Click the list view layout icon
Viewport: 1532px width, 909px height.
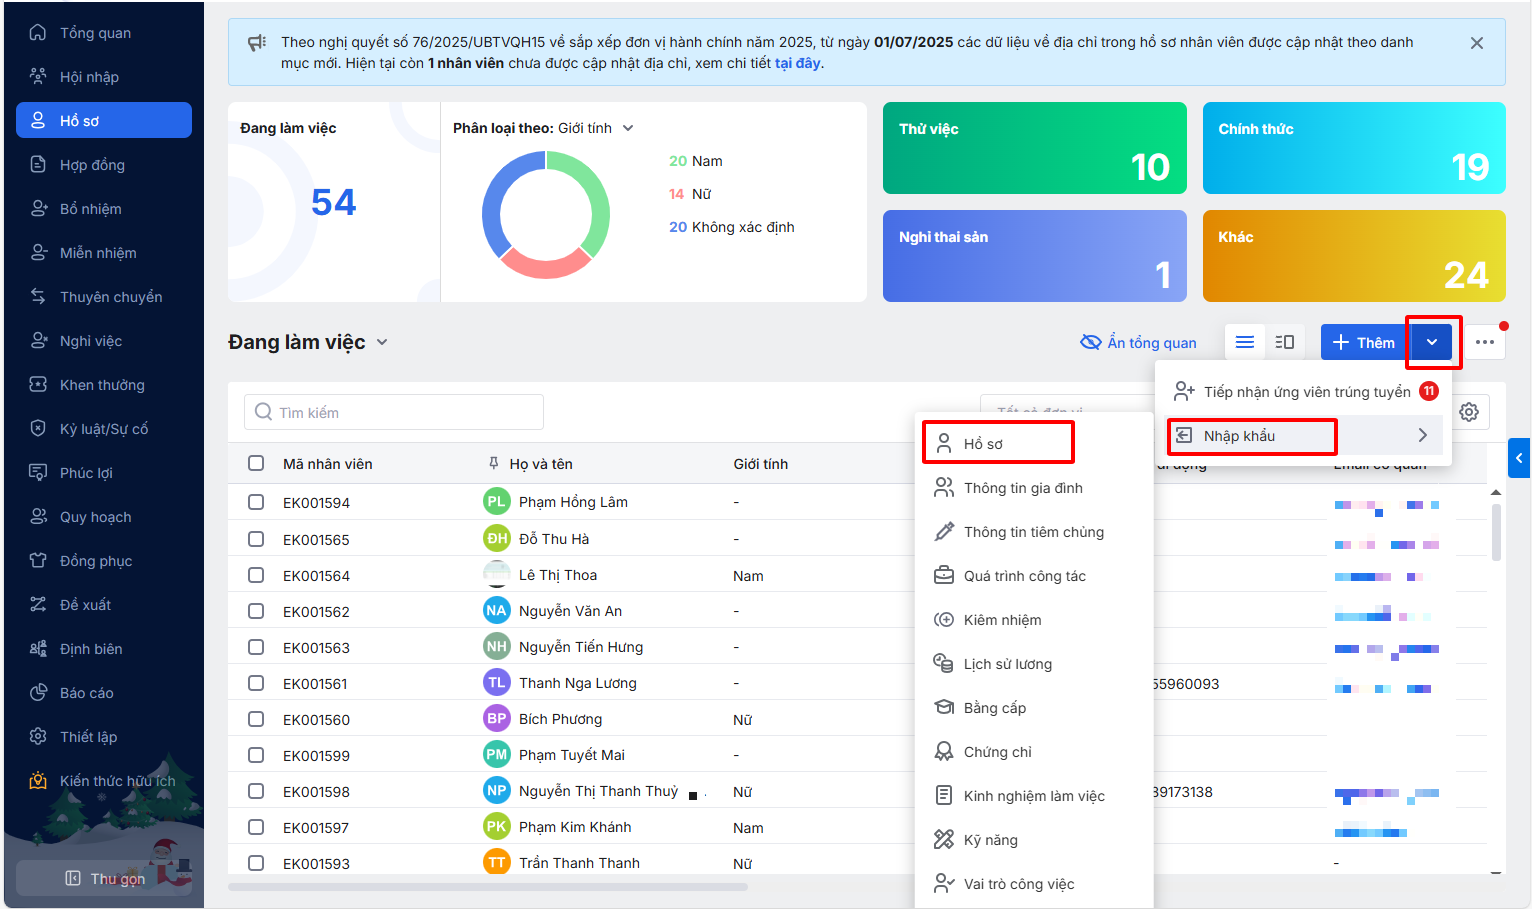pyautogui.click(x=1244, y=342)
